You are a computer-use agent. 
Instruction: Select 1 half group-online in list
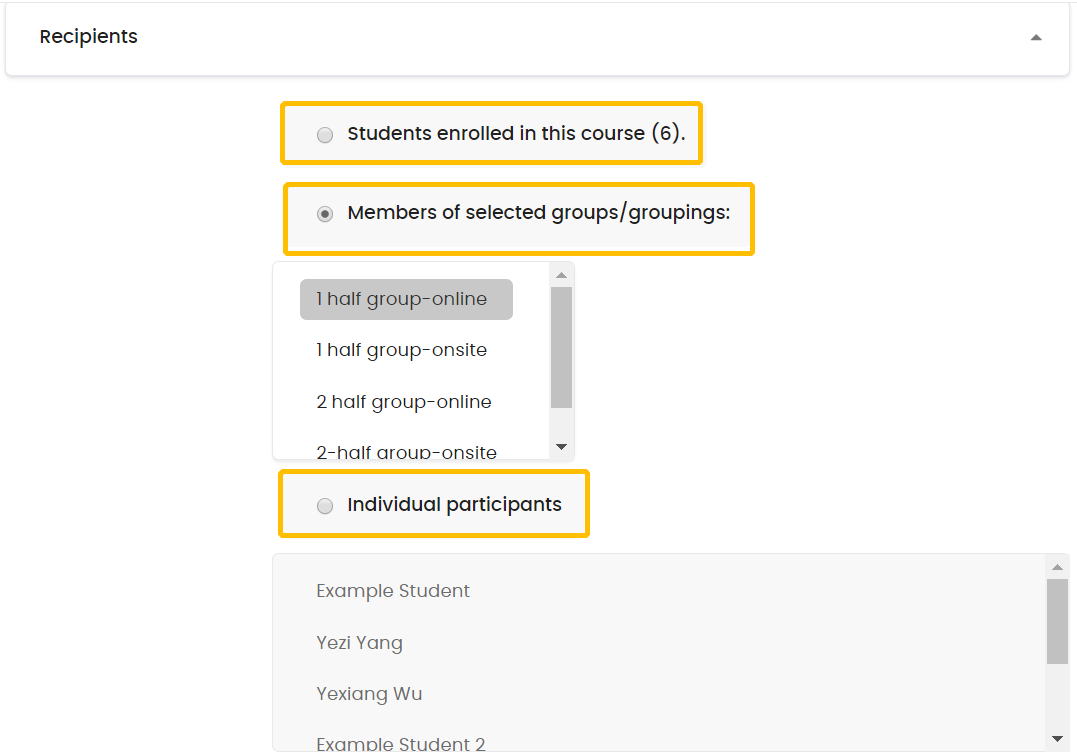(406, 300)
